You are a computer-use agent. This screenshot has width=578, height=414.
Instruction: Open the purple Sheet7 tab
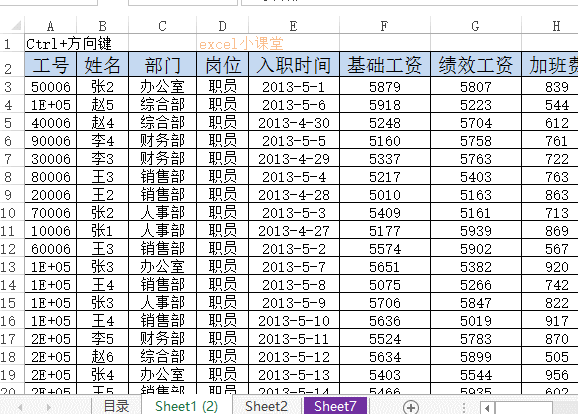click(335, 406)
